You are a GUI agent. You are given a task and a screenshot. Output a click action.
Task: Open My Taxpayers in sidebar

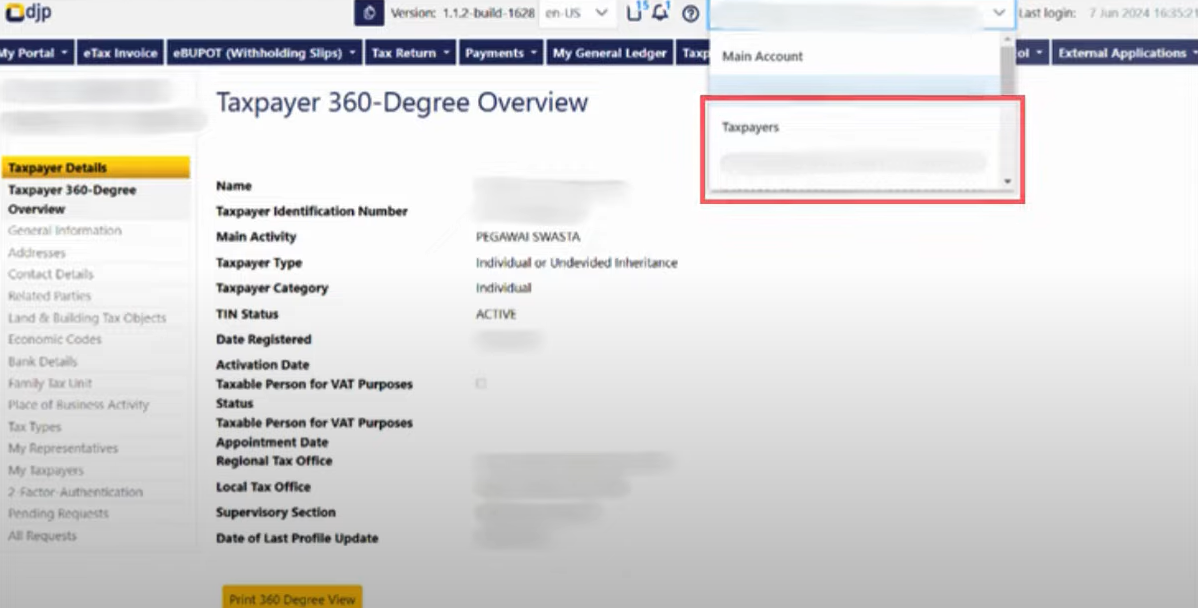coord(46,471)
